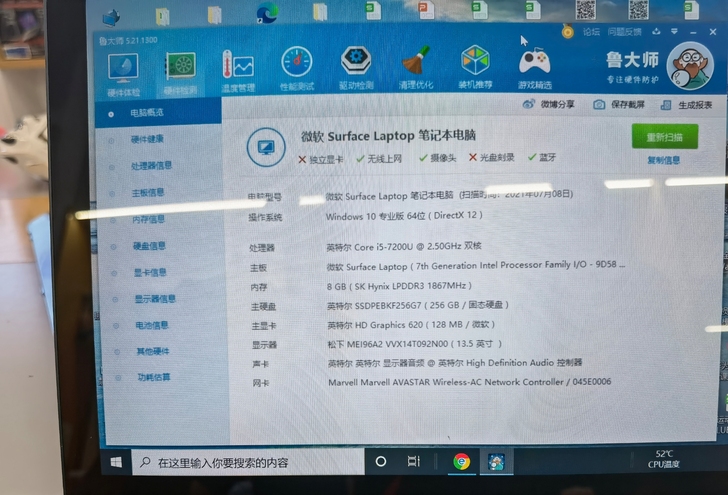Click the SSDPEBKF256G7 hard disk text

[x=417, y=305]
